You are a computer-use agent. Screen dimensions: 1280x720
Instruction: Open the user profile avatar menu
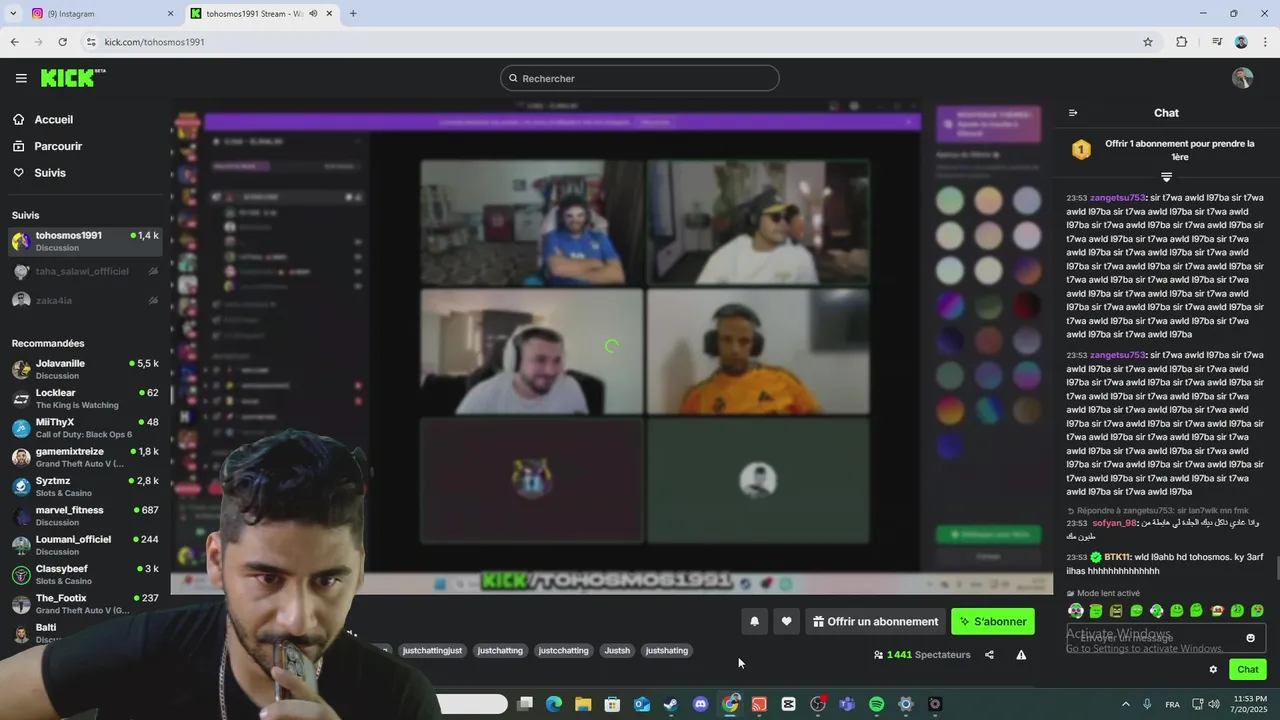(x=1242, y=78)
